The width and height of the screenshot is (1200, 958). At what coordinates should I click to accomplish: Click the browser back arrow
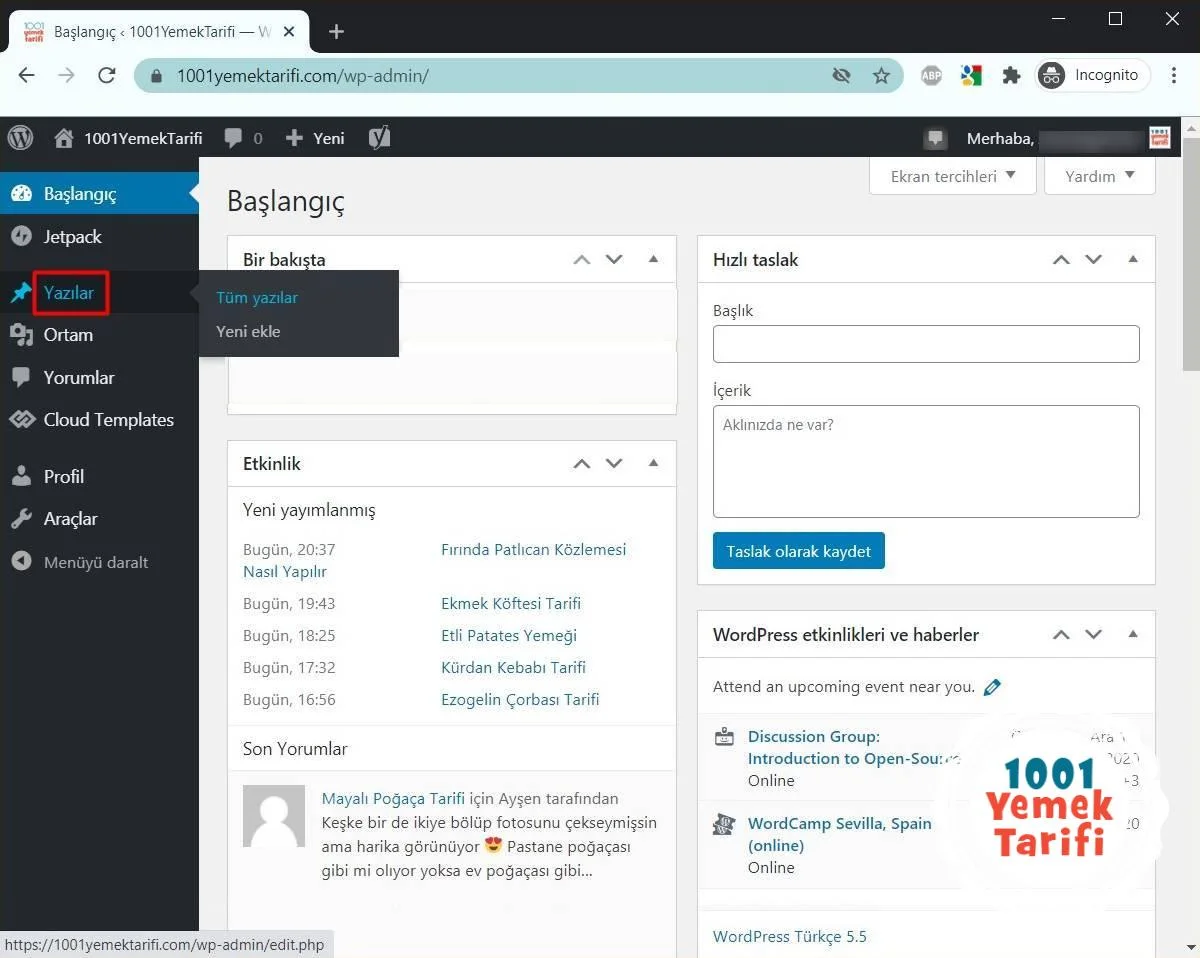tap(27, 75)
